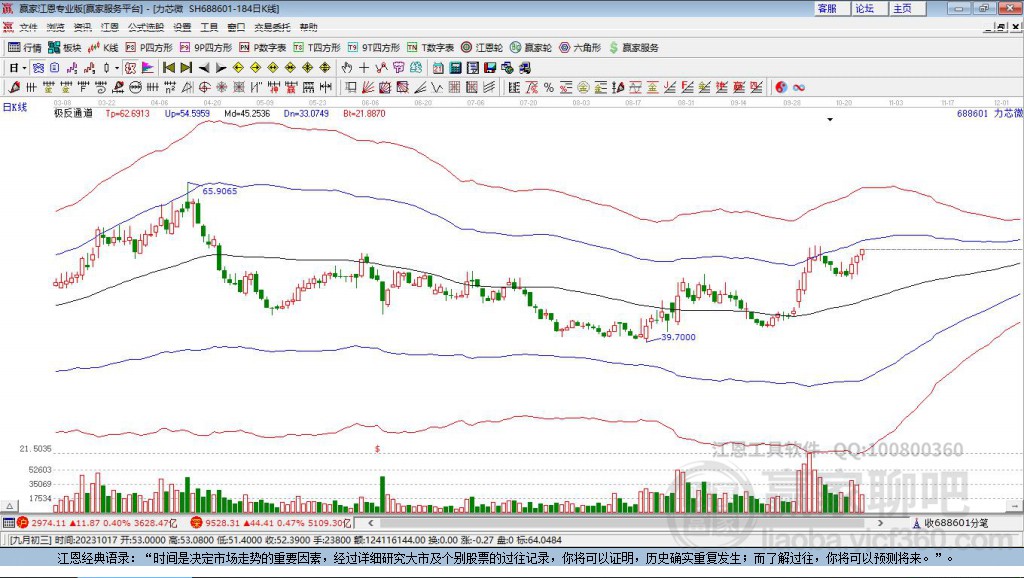1024x578 pixels.
Task: Open the 公式选股 menu
Action: click(146, 27)
